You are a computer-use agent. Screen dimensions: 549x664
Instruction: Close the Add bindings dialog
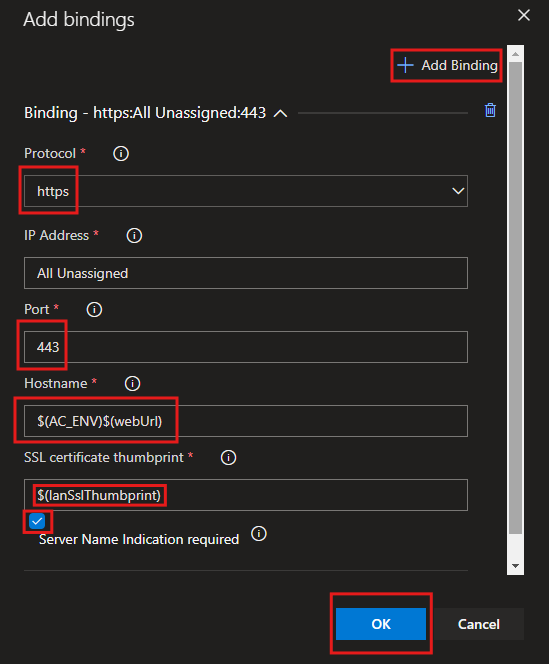tap(524, 15)
